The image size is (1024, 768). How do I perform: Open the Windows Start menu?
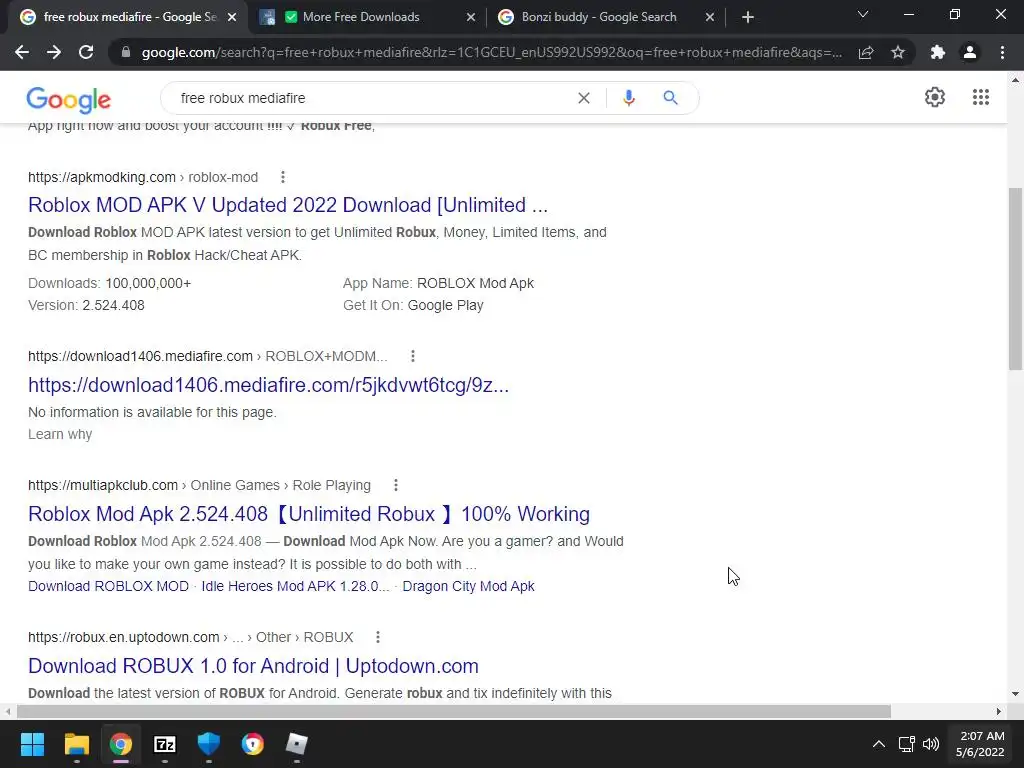click(32, 744)
